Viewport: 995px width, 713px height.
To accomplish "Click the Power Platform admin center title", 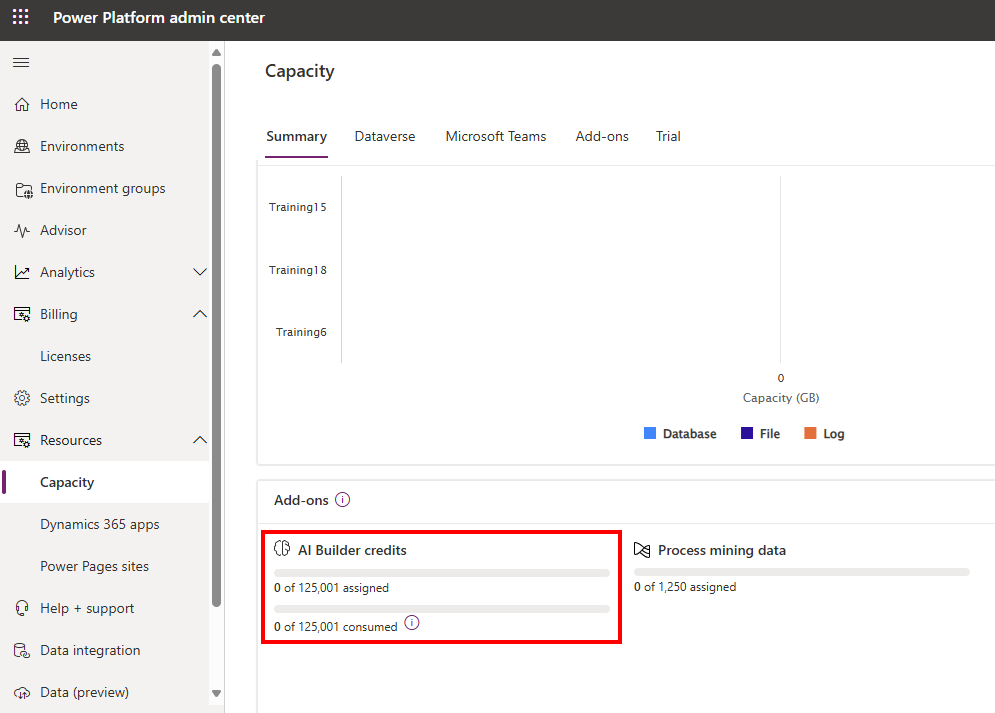I will click(159, 18).
